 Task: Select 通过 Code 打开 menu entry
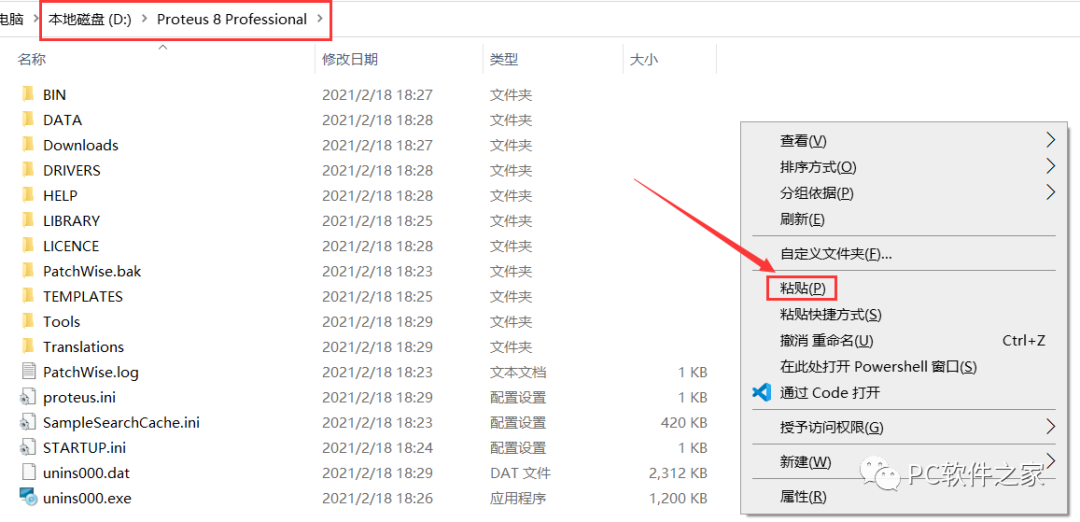(x=830, y=393)
